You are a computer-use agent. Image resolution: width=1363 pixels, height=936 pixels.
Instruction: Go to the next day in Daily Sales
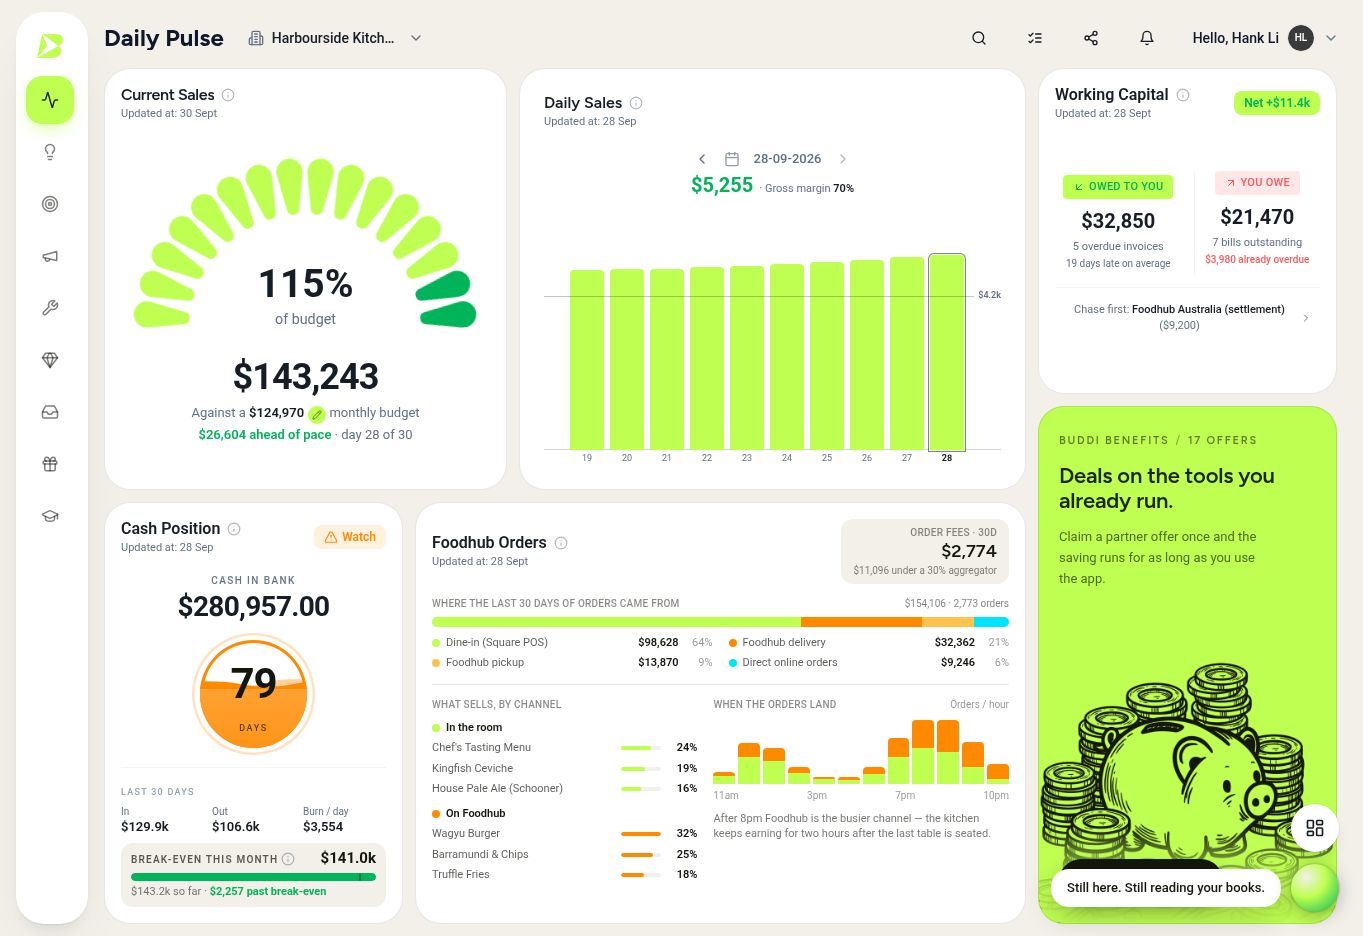[x=843, y=159]
